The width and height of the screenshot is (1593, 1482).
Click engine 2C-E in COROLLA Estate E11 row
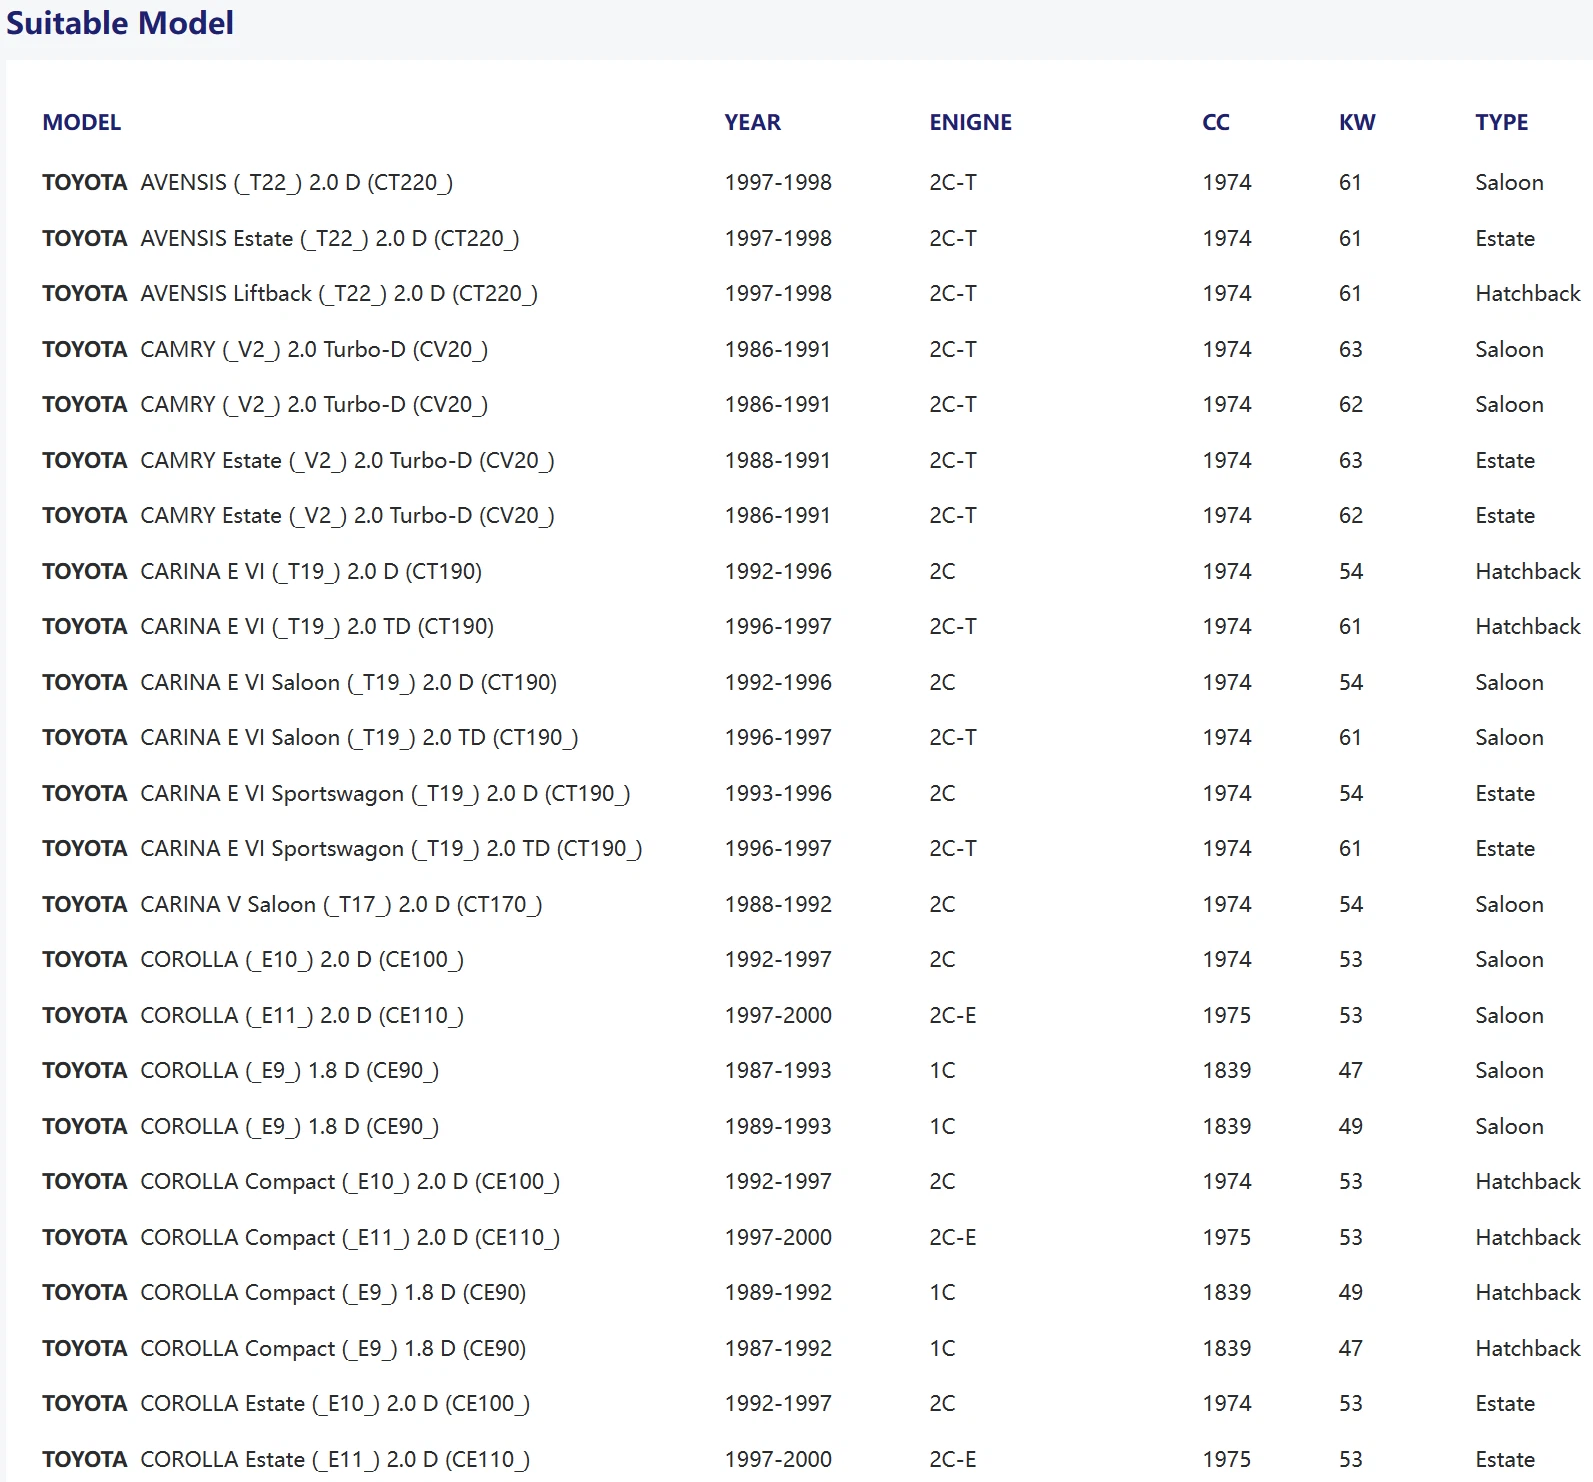[952, 1459]
